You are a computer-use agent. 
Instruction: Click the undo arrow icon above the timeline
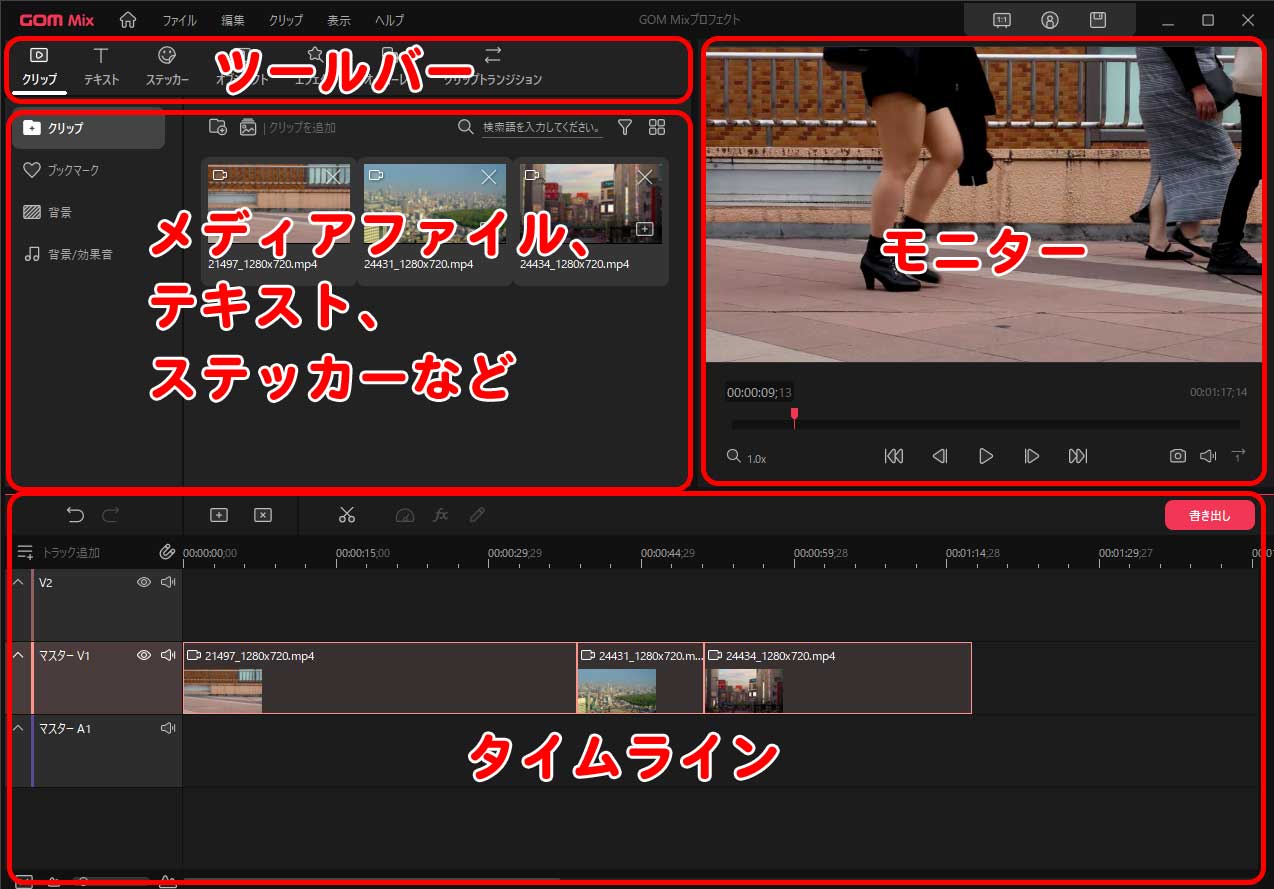tap(75, 514)
